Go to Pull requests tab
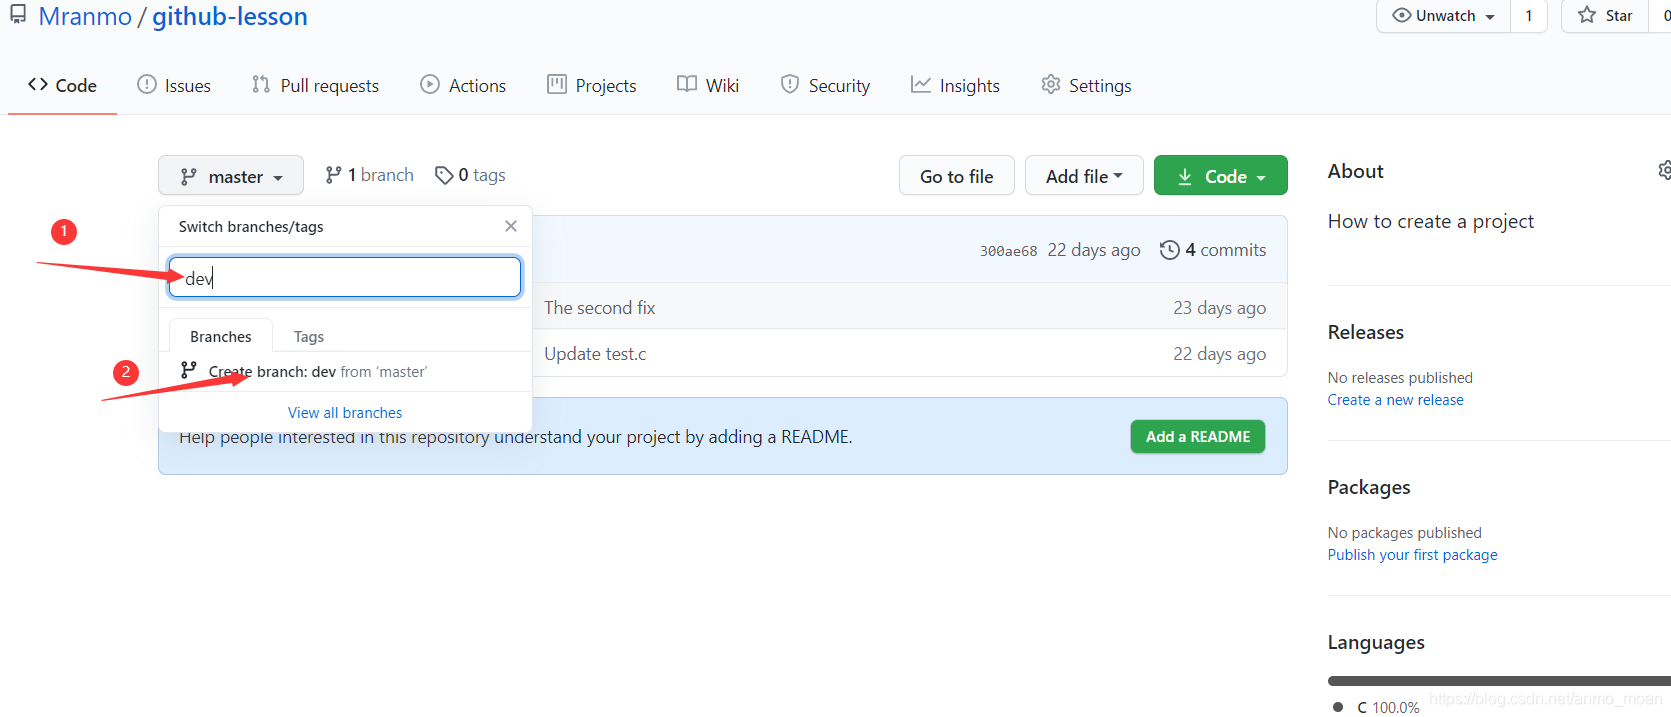Screen dimensions: 1671x717 click(316, 86)
